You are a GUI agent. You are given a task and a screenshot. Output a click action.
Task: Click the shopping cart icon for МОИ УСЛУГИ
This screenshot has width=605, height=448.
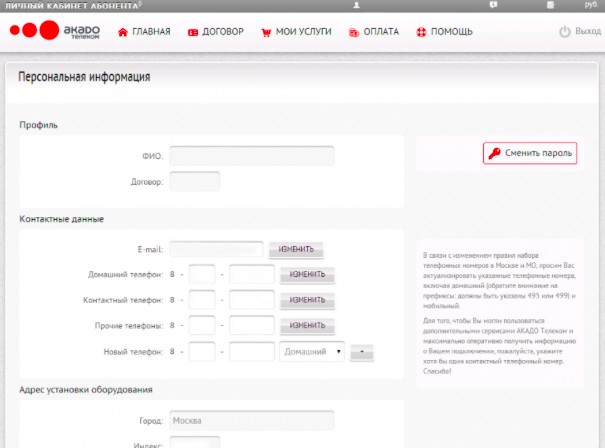[266, 32]
